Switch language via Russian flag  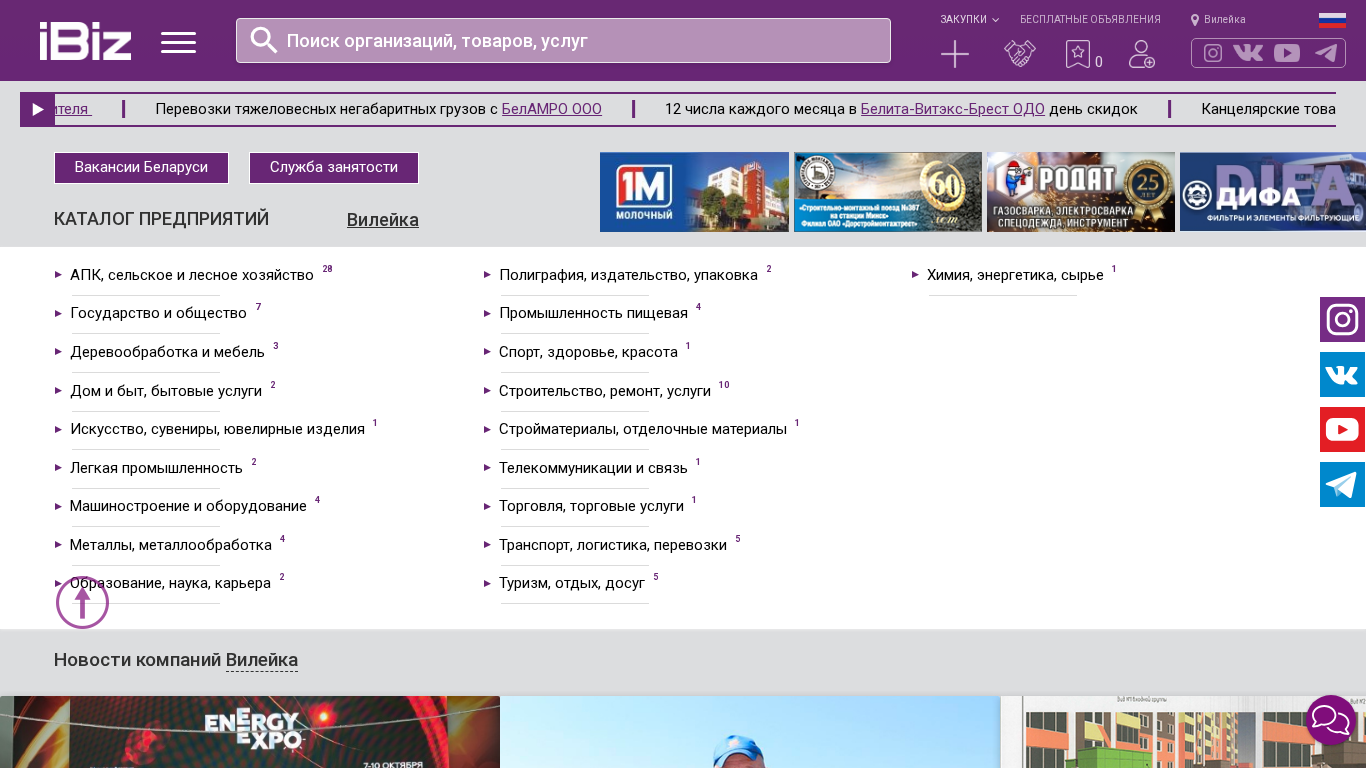1332,20
